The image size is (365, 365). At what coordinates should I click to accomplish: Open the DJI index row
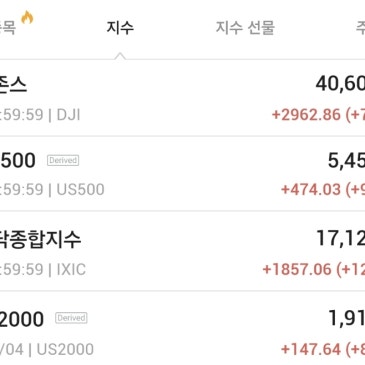pos(182,98)
